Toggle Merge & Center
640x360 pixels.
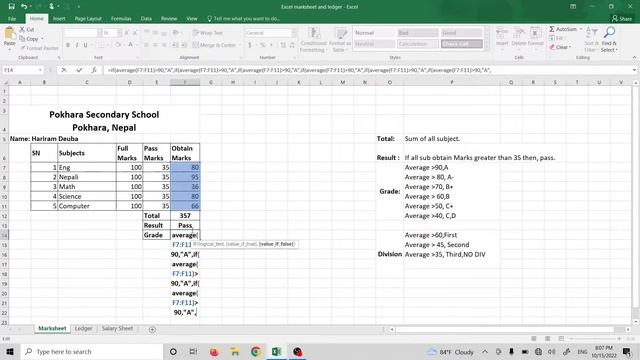click(x=214, y=45)
